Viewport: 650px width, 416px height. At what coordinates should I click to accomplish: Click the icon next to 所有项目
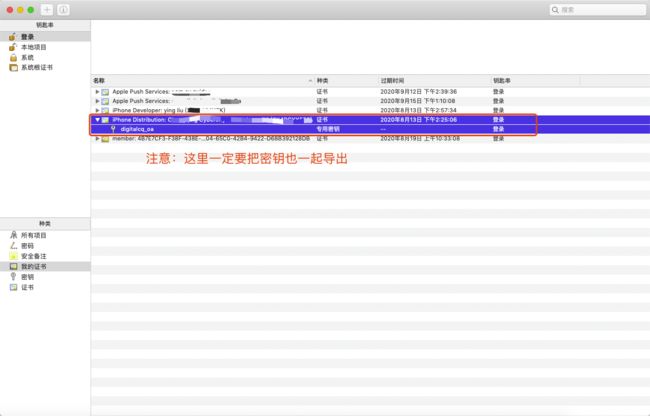(13, 235)
